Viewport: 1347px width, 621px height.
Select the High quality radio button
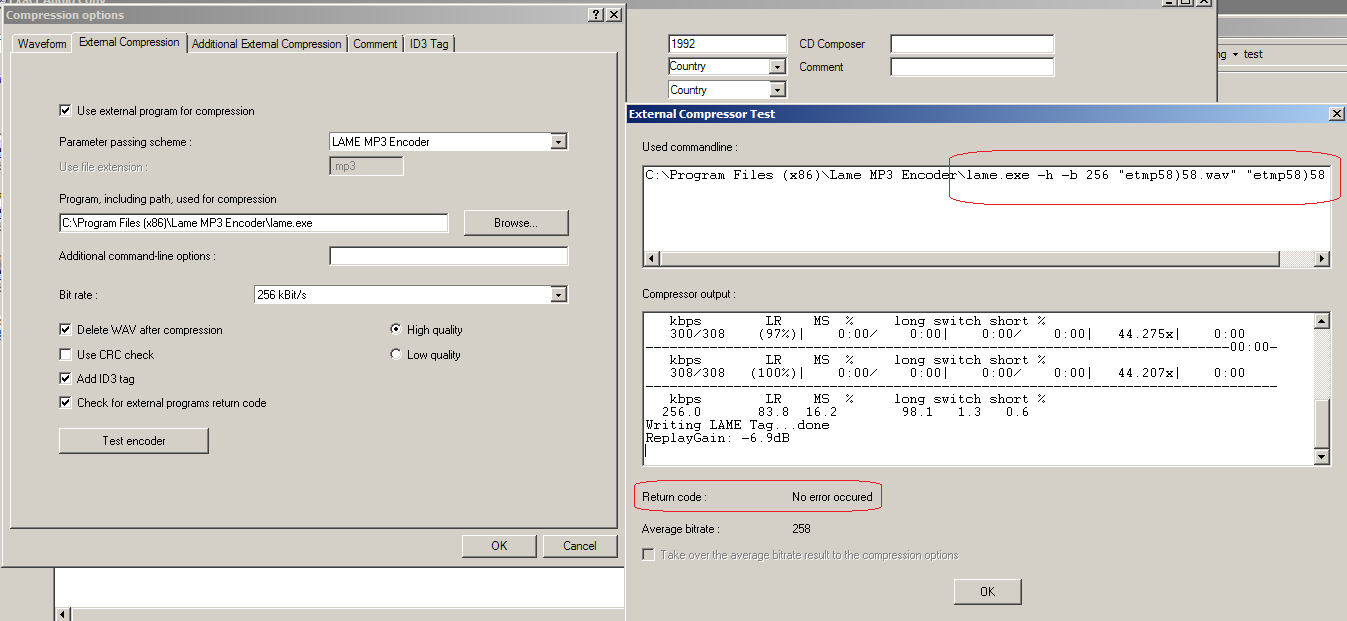(x=396, y=329)
